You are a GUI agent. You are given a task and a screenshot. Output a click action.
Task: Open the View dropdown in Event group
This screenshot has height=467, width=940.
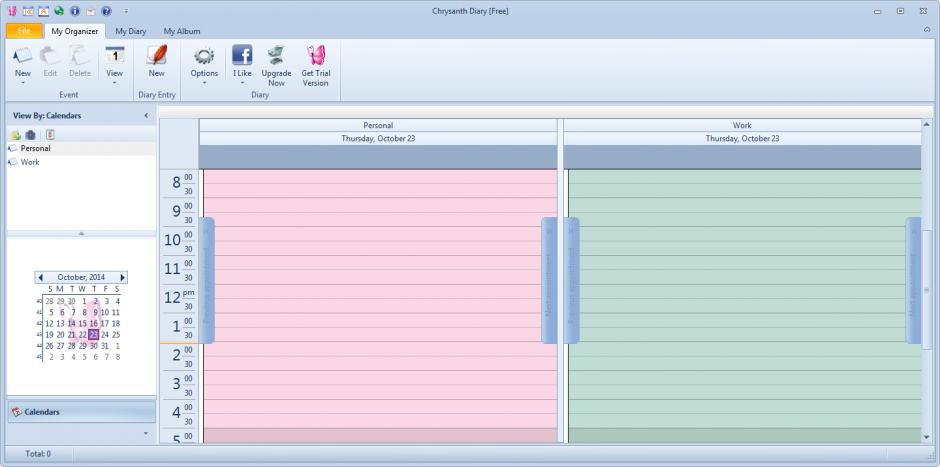(x=115, y=65)
